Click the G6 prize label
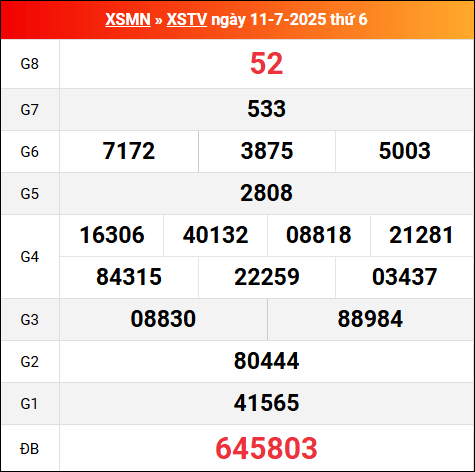This screenshot has height=472, width=475. pyautogui.click(x=30, y=152)
